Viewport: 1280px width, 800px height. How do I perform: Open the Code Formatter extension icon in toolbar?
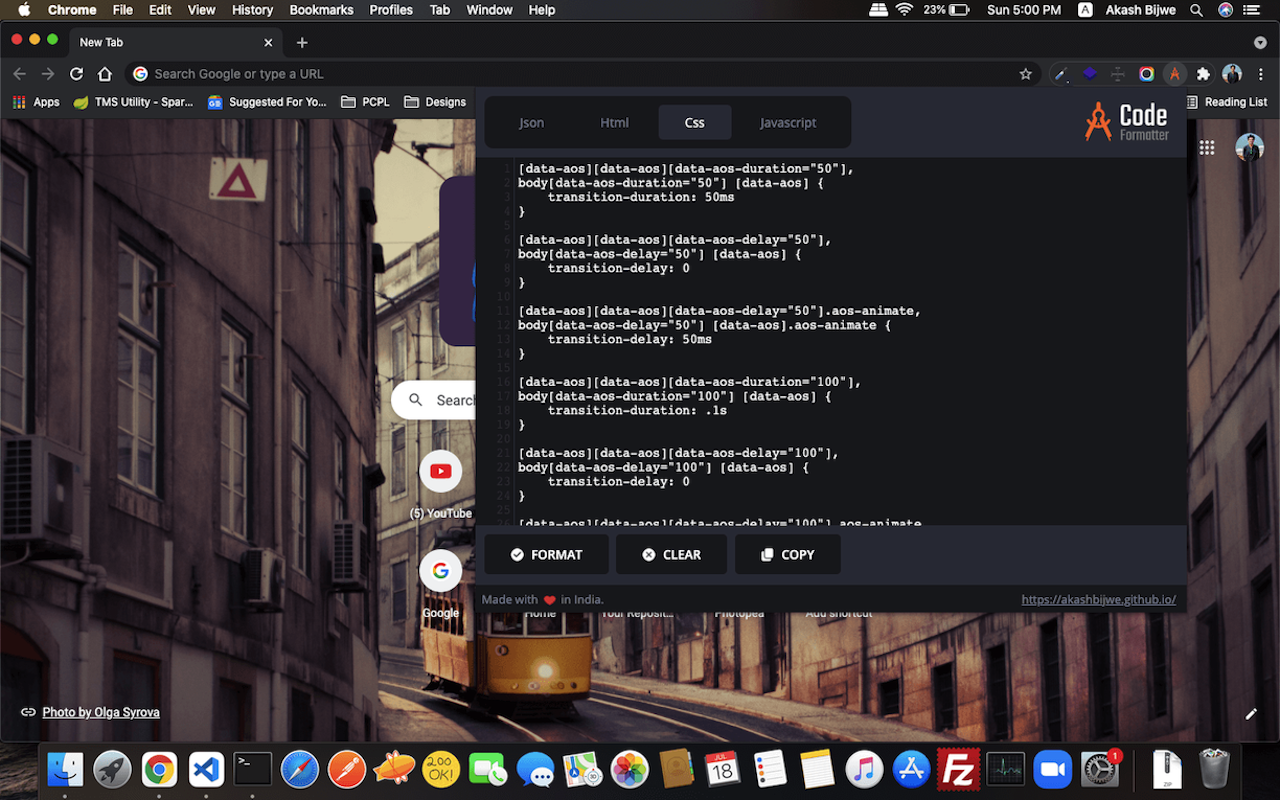[x=1174, y=74]
